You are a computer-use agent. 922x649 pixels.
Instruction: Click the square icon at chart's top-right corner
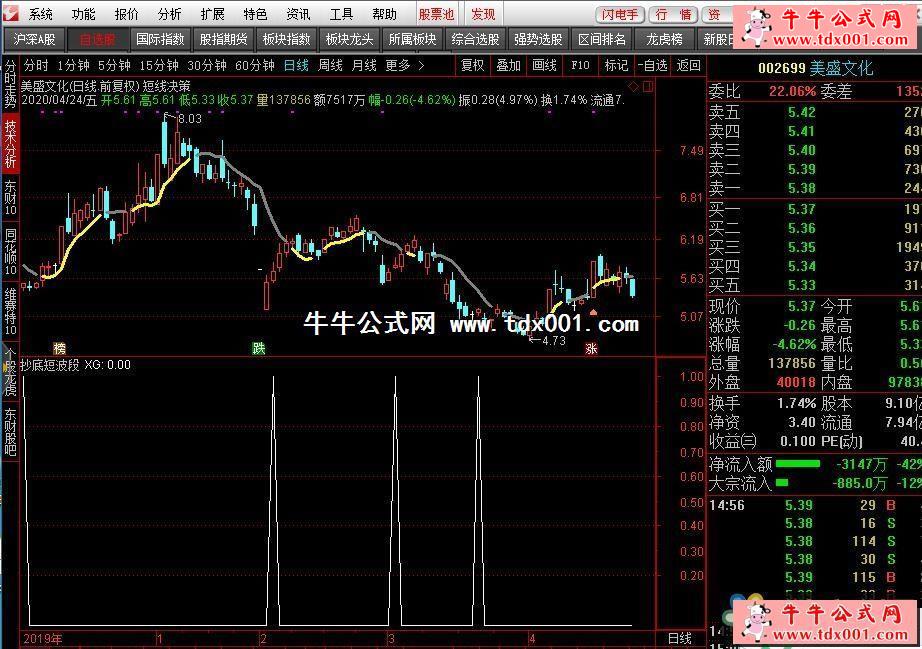click(650, 87)
